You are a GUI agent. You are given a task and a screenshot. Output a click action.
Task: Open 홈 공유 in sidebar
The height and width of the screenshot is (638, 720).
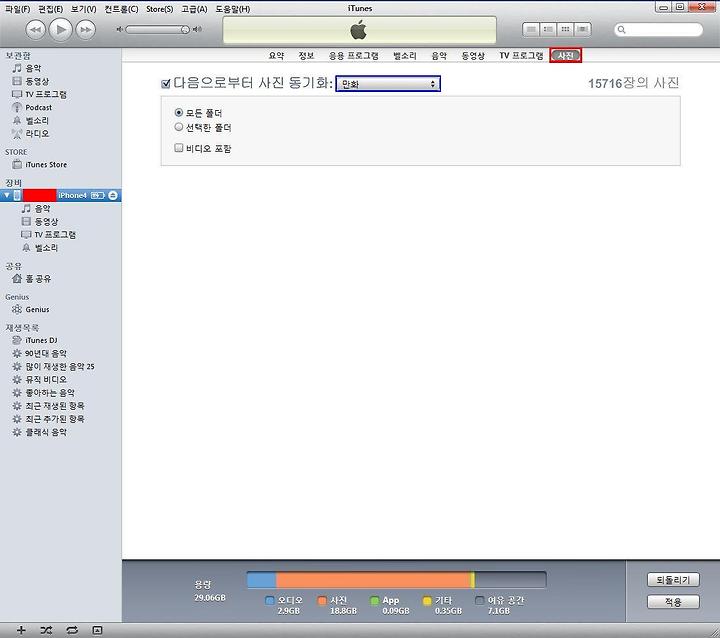click(x=38, y=279)
